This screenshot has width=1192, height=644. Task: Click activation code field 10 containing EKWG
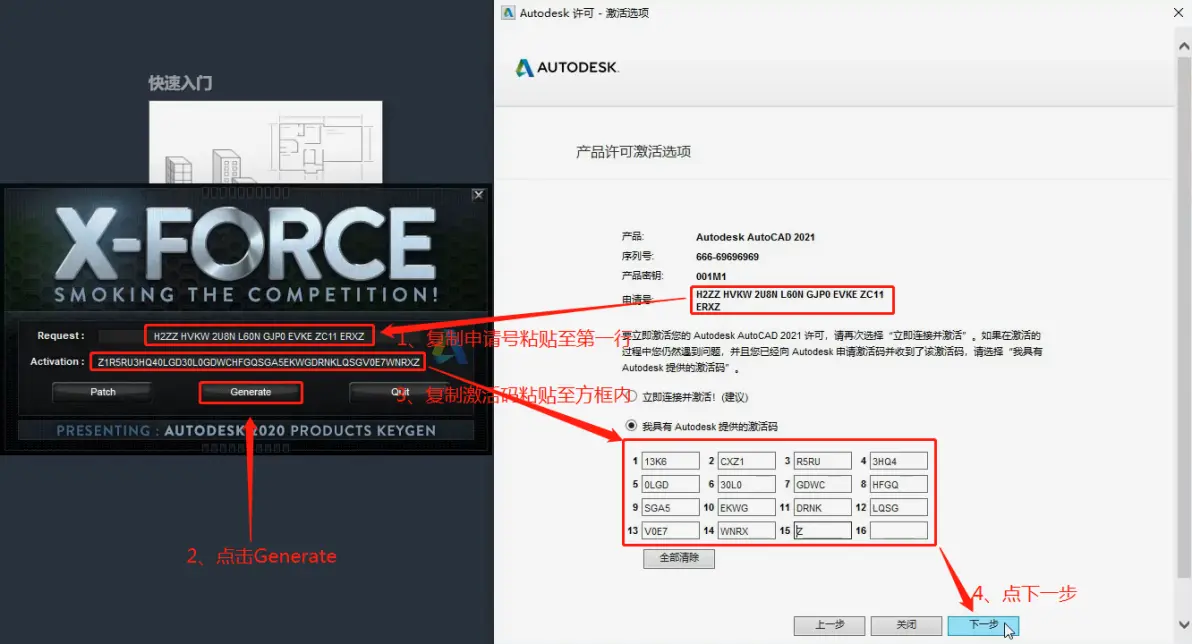pyautogui.click(x=747, y=507)
